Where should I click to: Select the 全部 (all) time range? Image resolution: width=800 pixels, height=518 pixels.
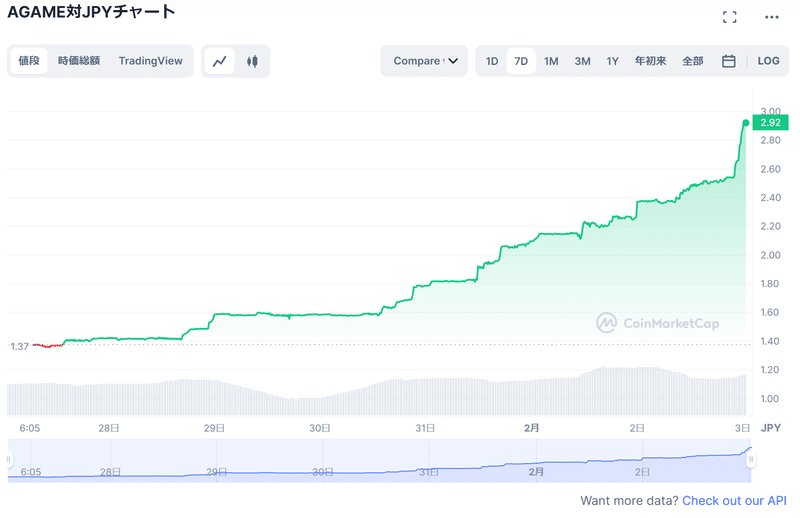click(692, 61)
